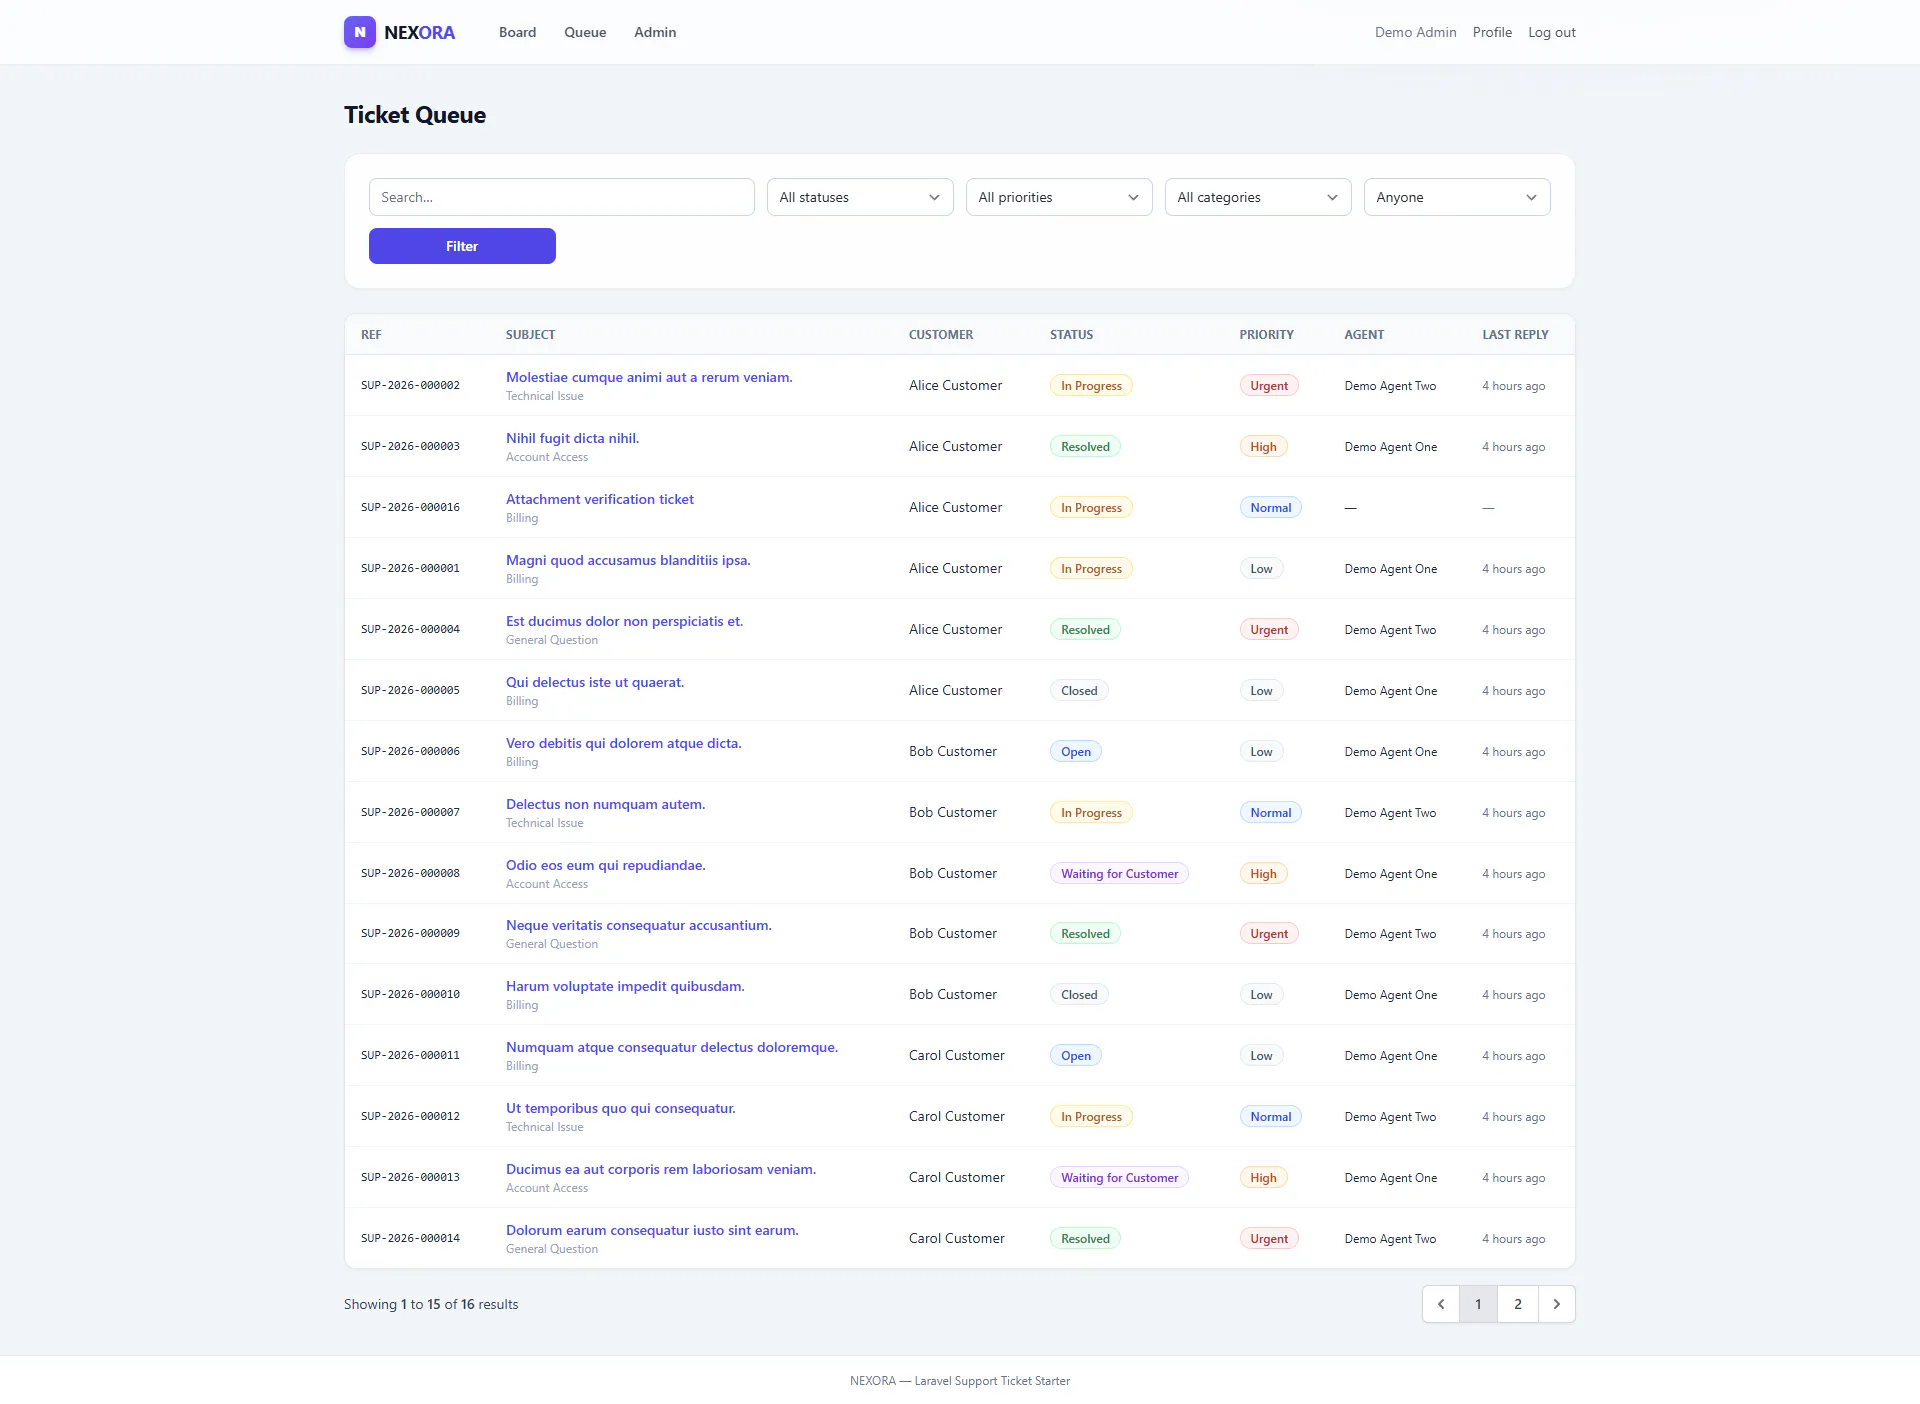This screenshot has height=1404, width=1920.
Task: Click the SUBJECT column header
Action: (x=530, y=335)
